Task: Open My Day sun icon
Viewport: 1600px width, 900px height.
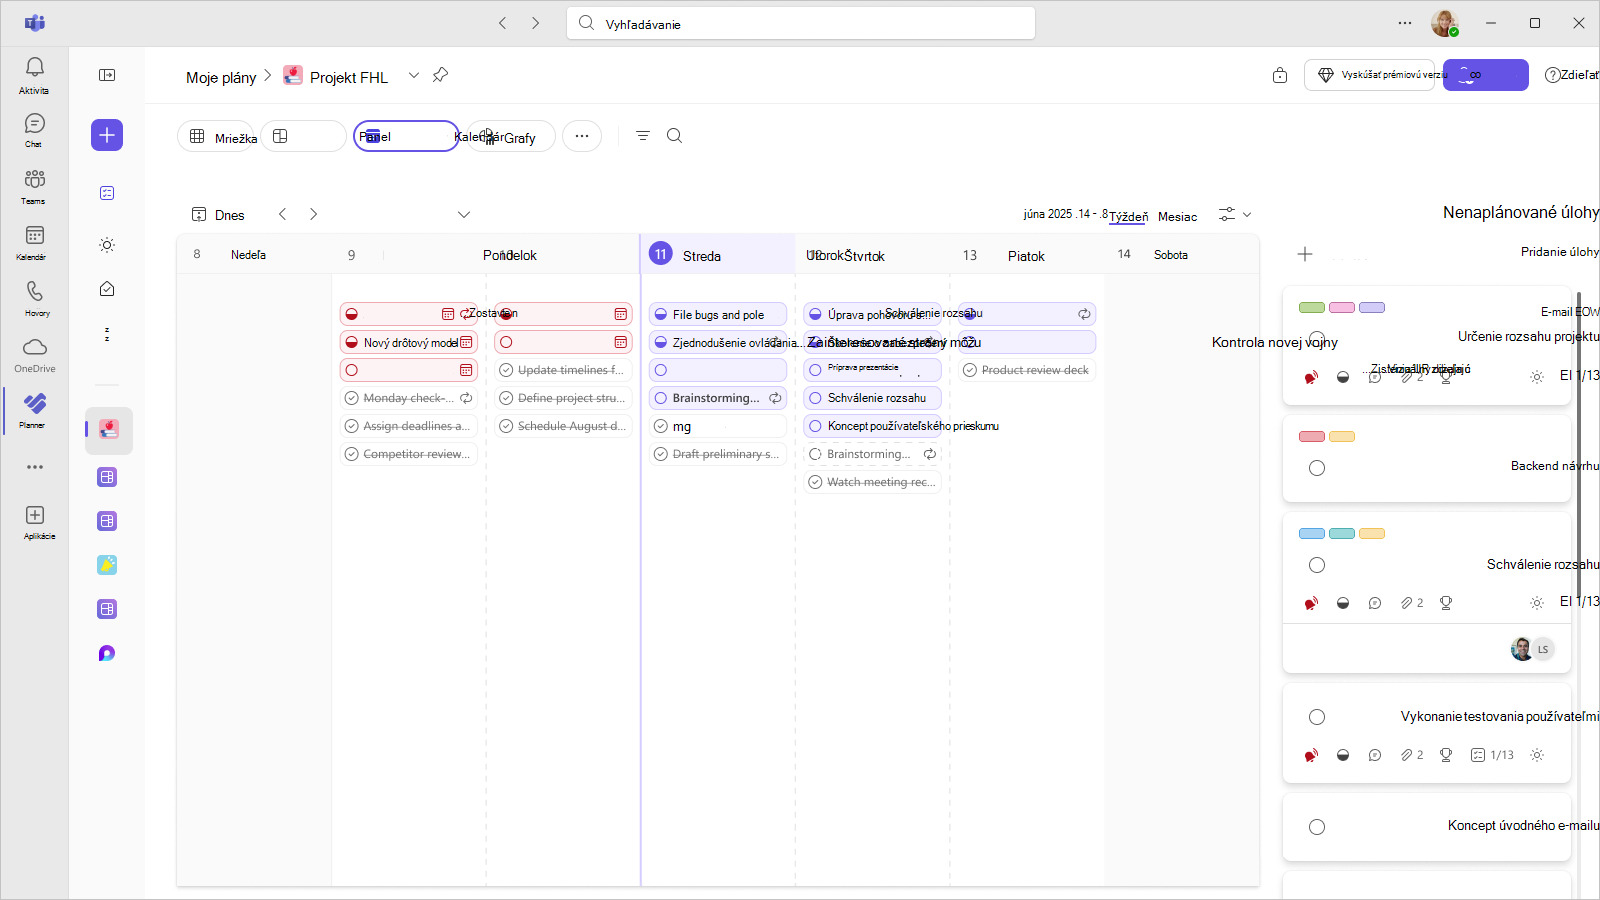Action: (107, 245)
